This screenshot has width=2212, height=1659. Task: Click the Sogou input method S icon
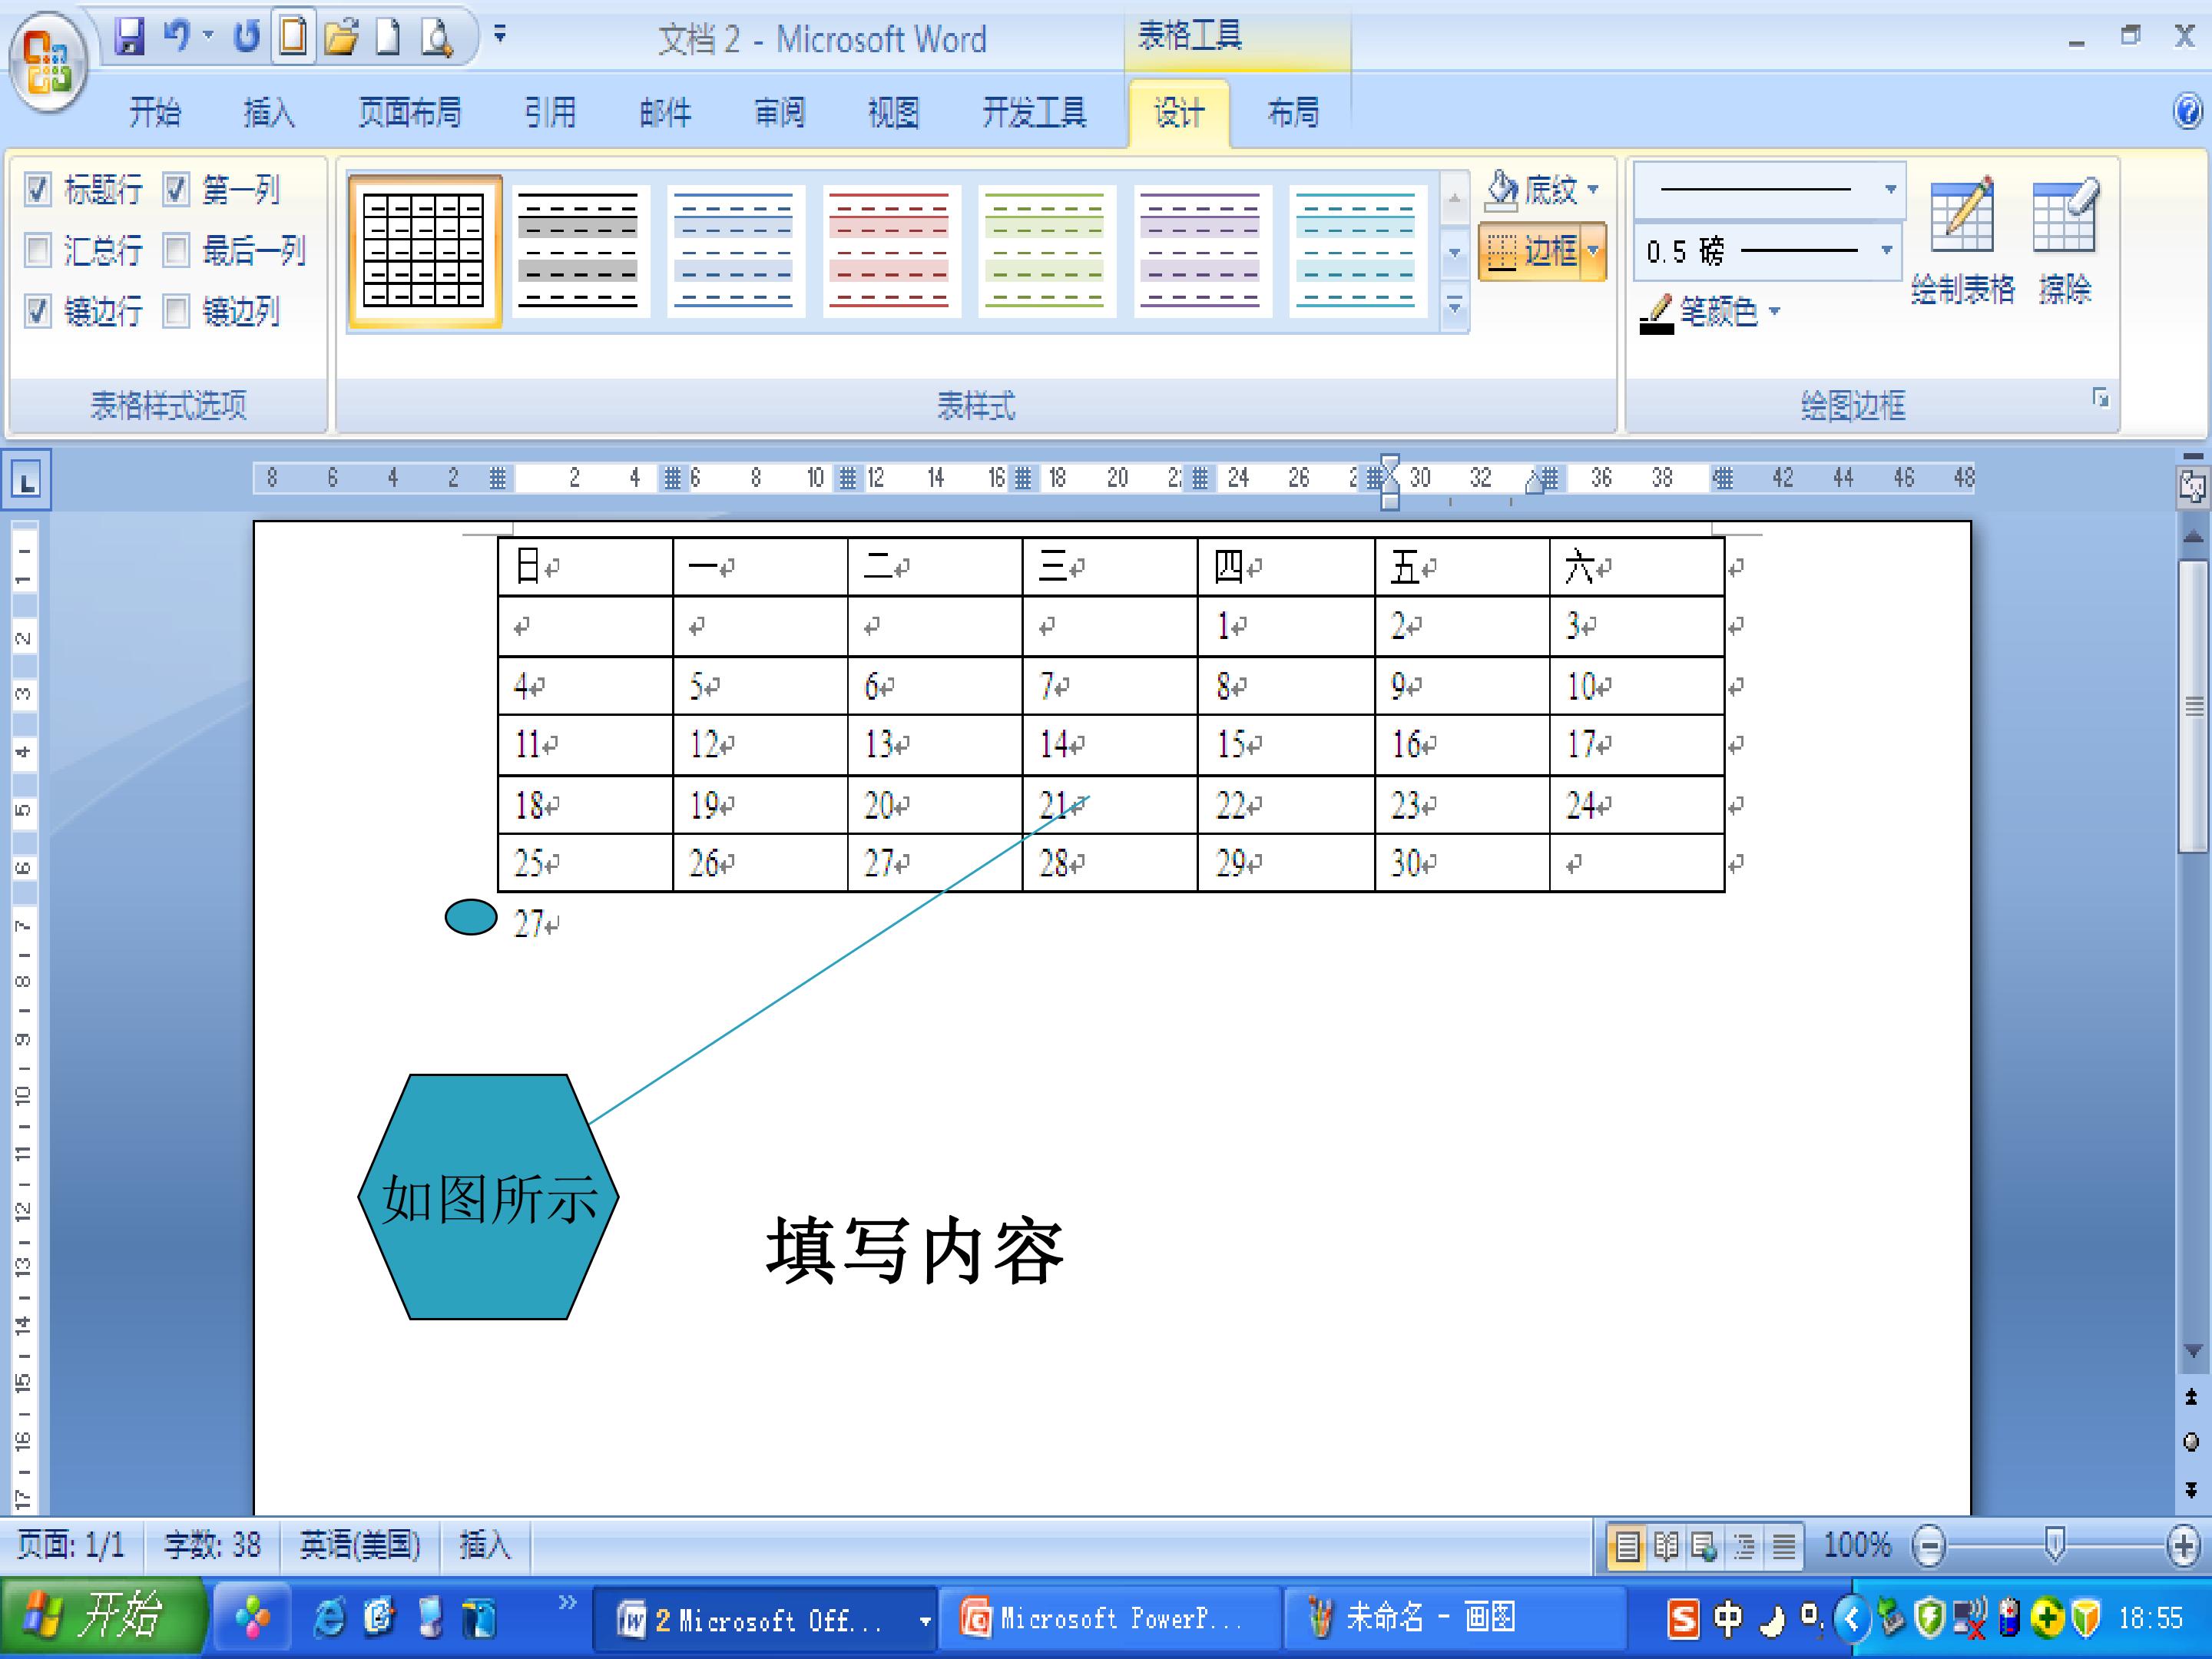coord(1682,1618)
